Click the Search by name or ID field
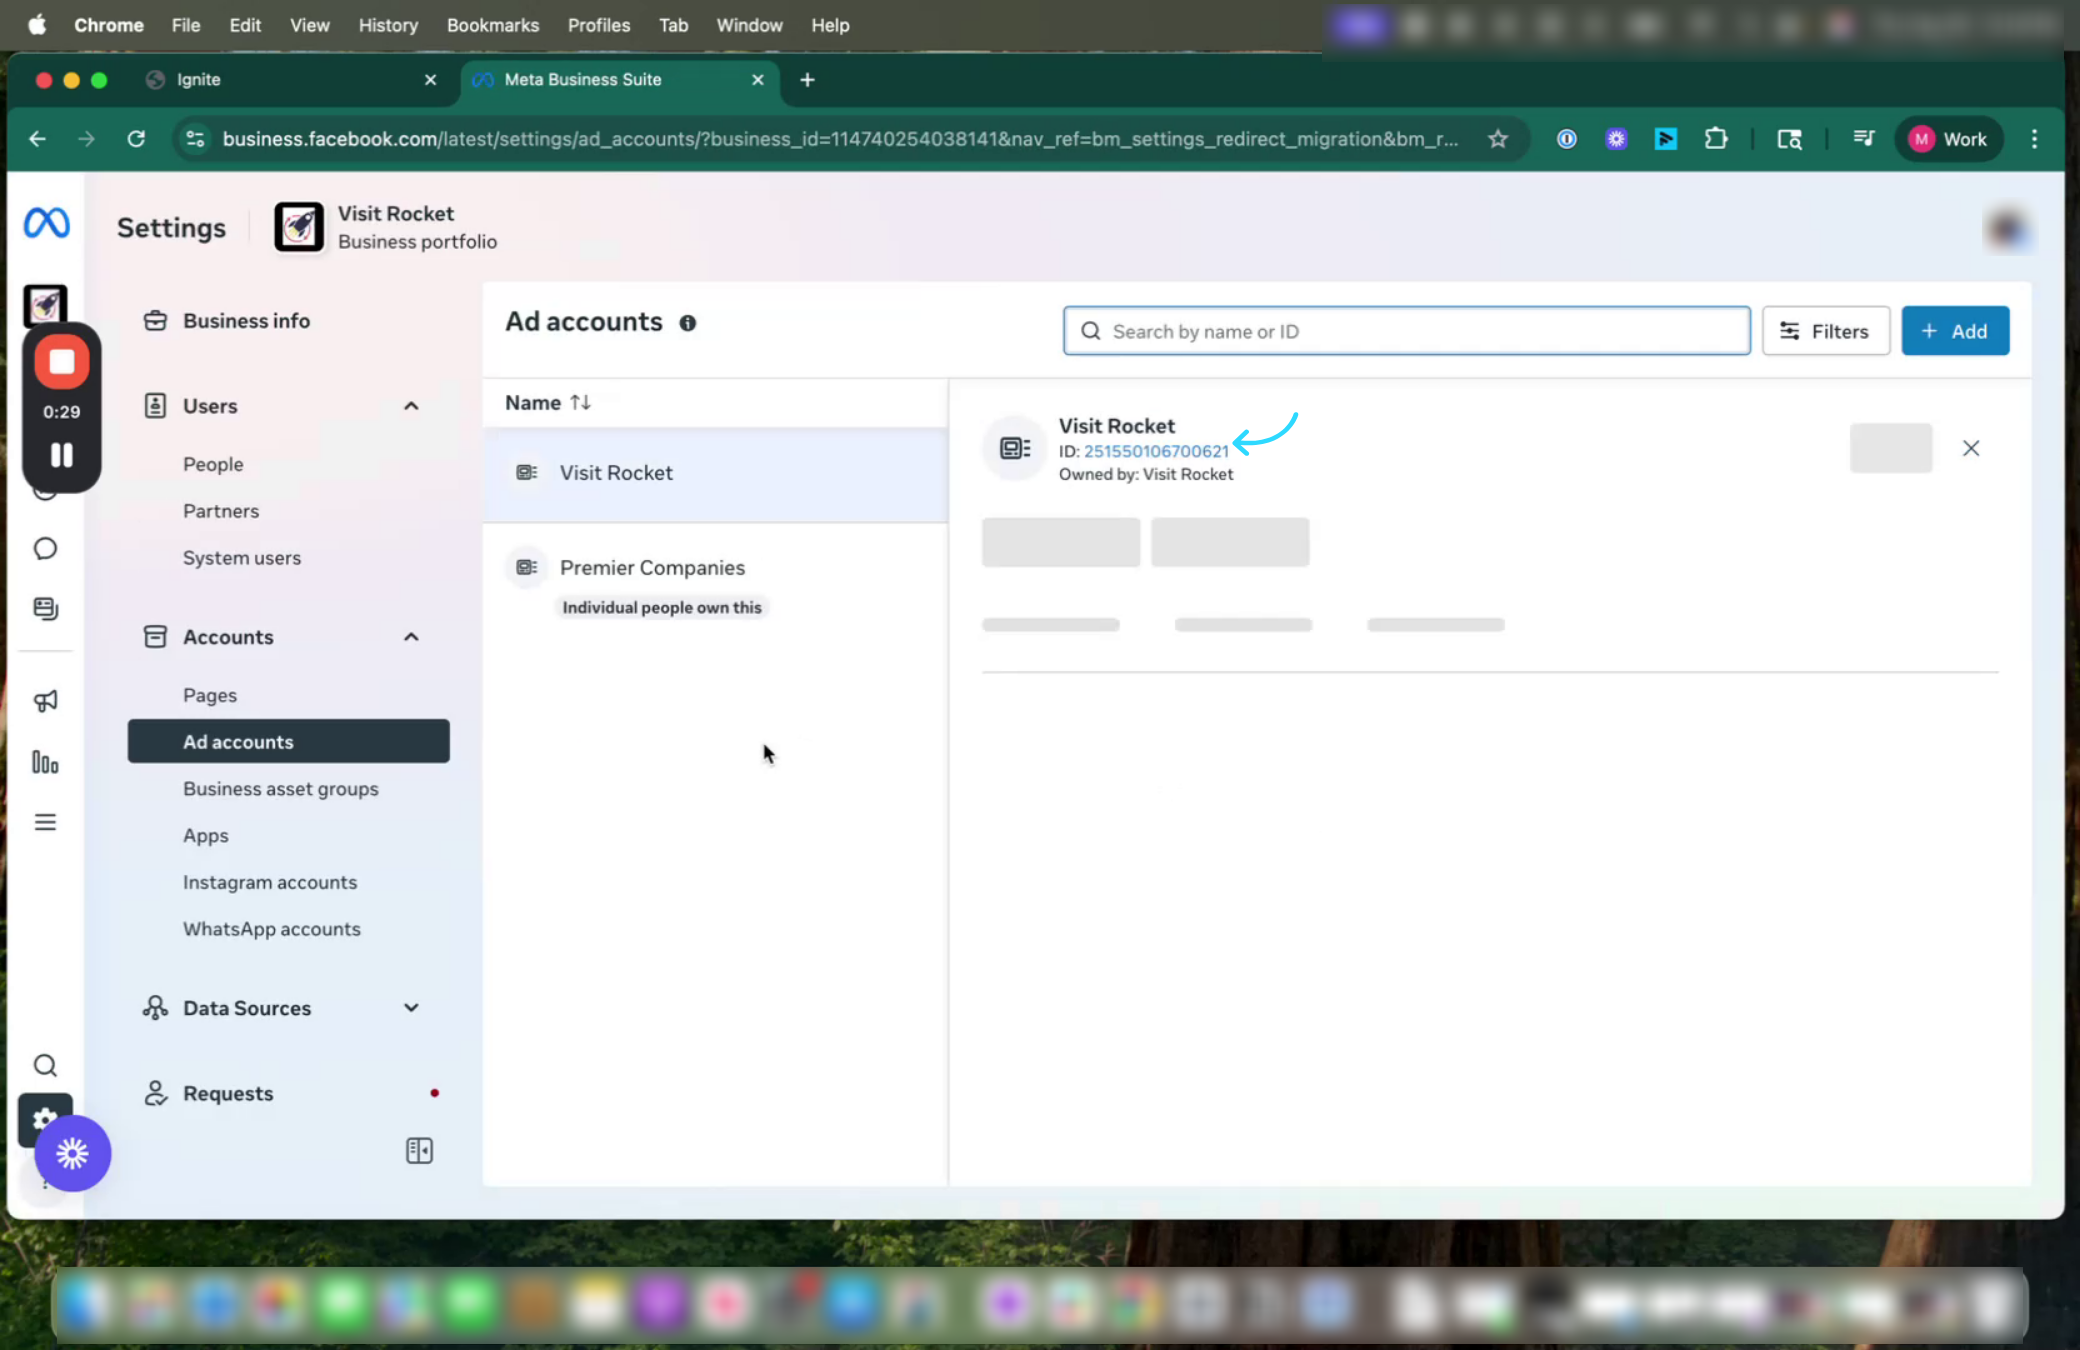 coord(1407,331)
